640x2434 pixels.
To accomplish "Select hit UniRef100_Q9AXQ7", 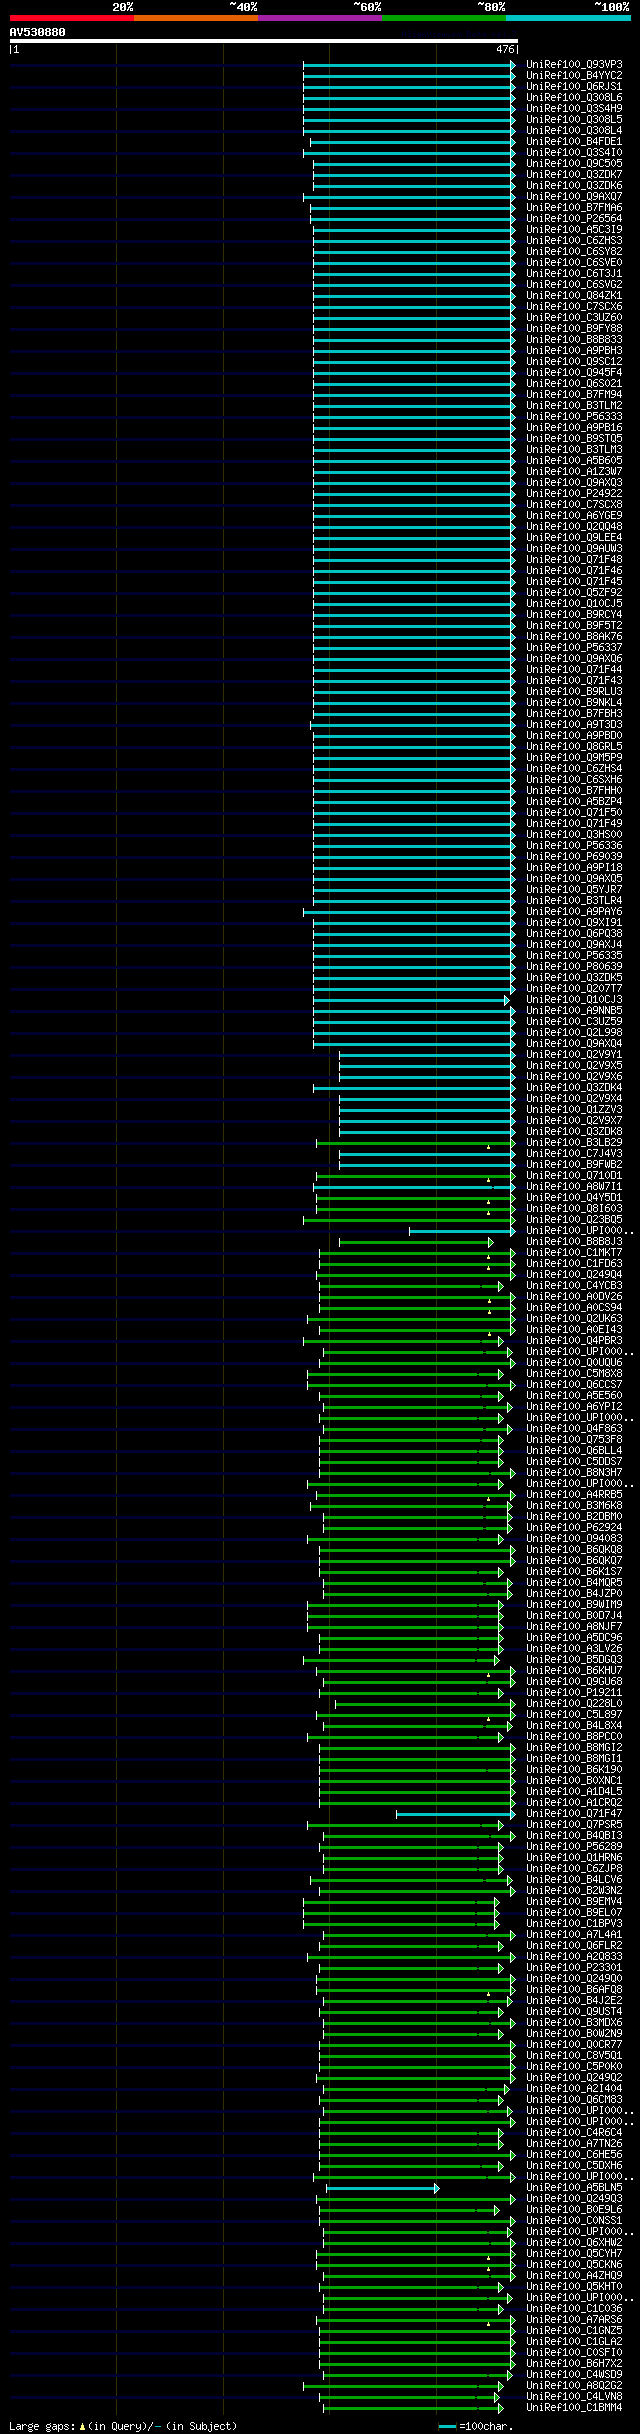I will 574,196.
